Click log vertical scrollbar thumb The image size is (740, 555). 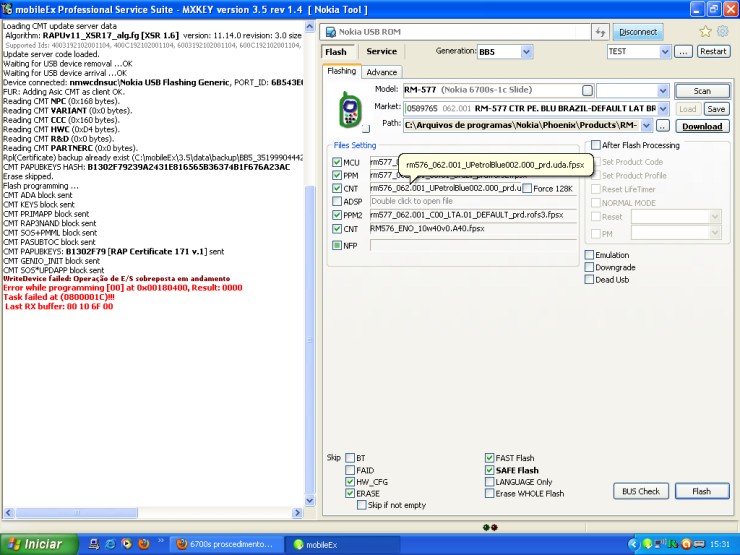[310, 339]
